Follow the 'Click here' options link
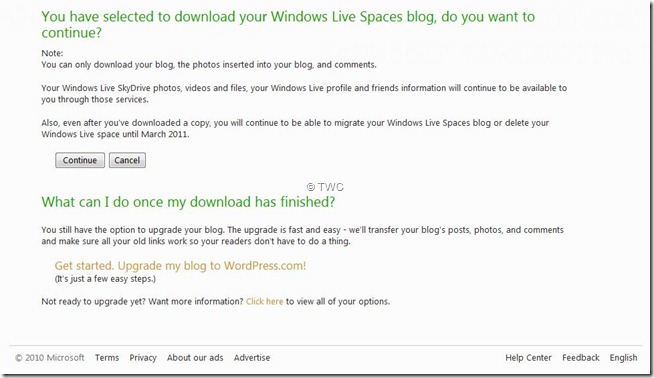This screenshot has height=378, width=654. pos(264,301)
